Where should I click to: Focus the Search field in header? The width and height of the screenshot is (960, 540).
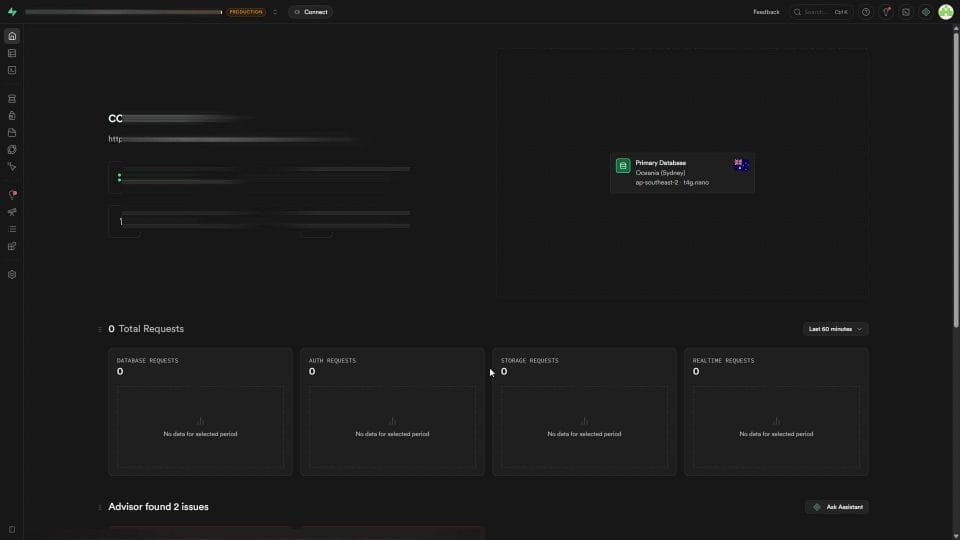pyautogui.click(x=821, y=12)
